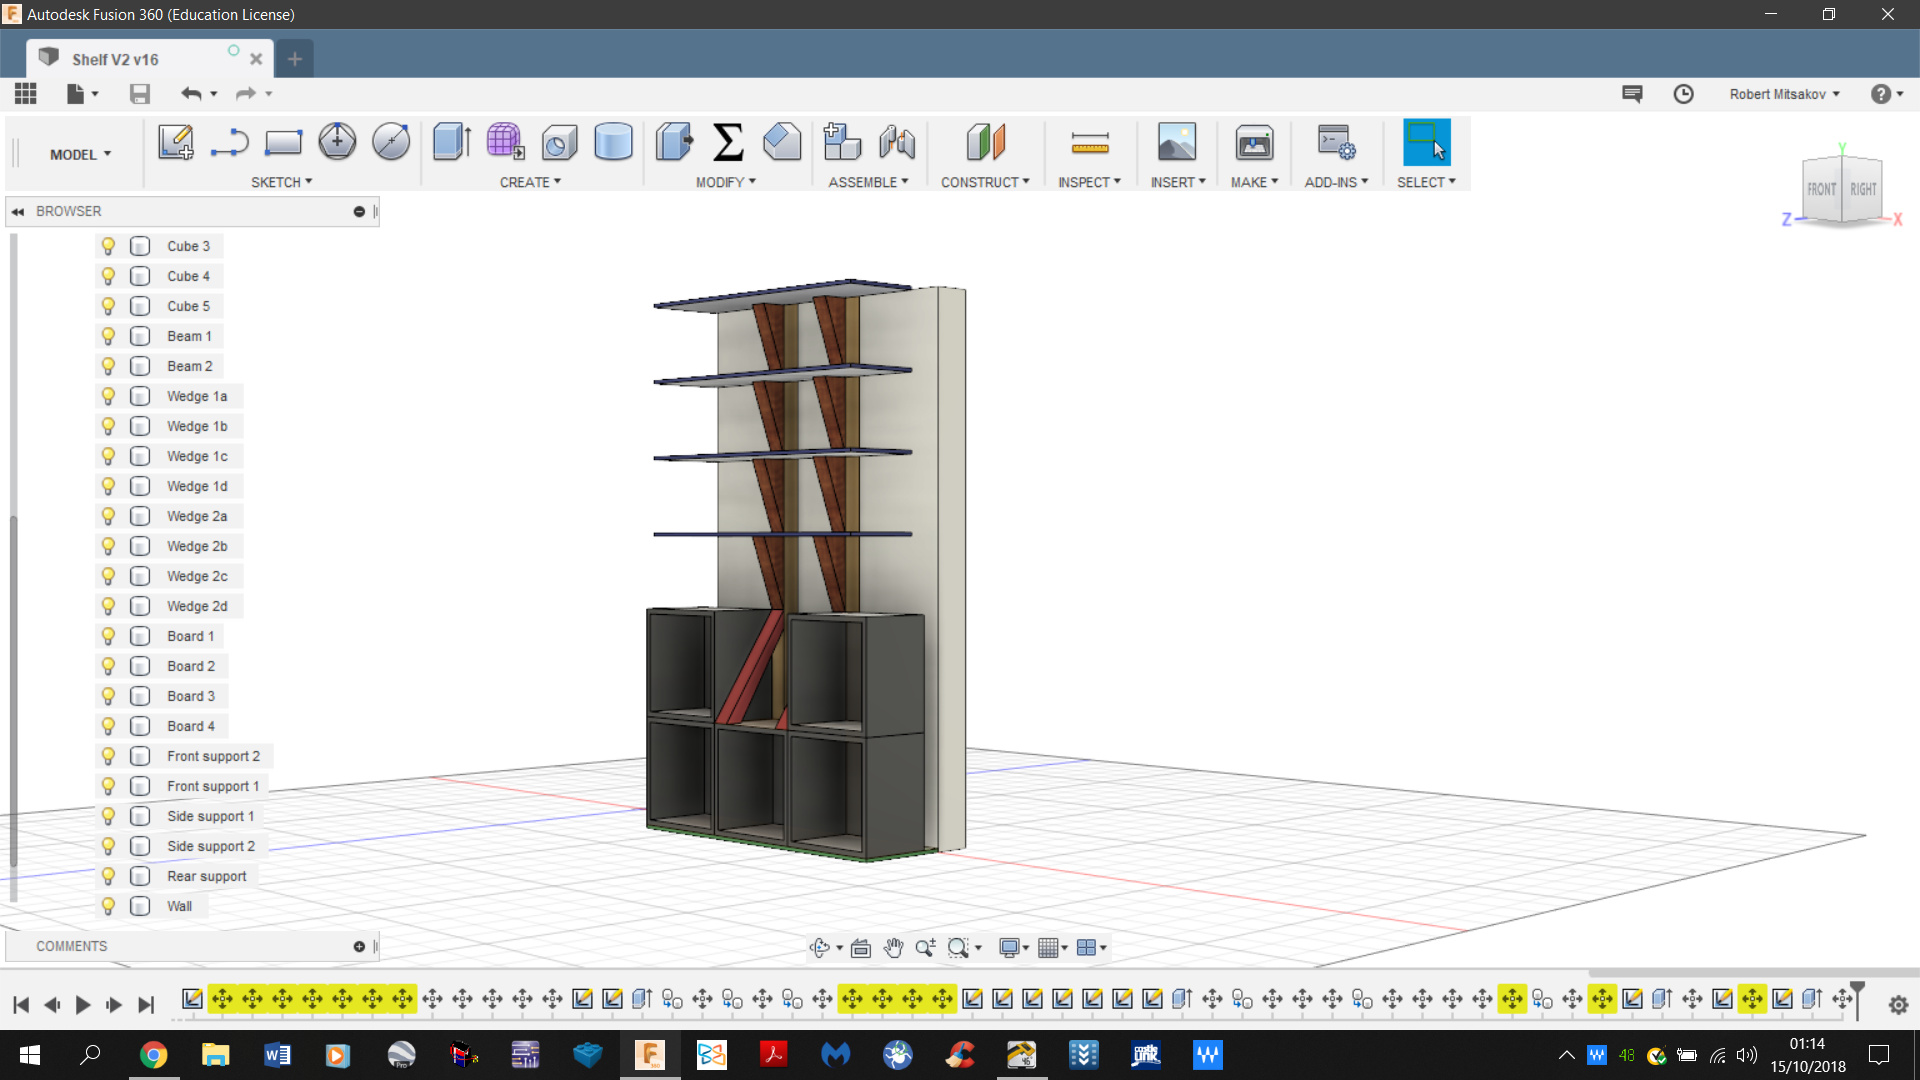Image resolution: width=1920 pixels, height=1080 pixels.
Task: Click the Midplane construct icon
Action: pyautogui.click(x=985, y=142)
